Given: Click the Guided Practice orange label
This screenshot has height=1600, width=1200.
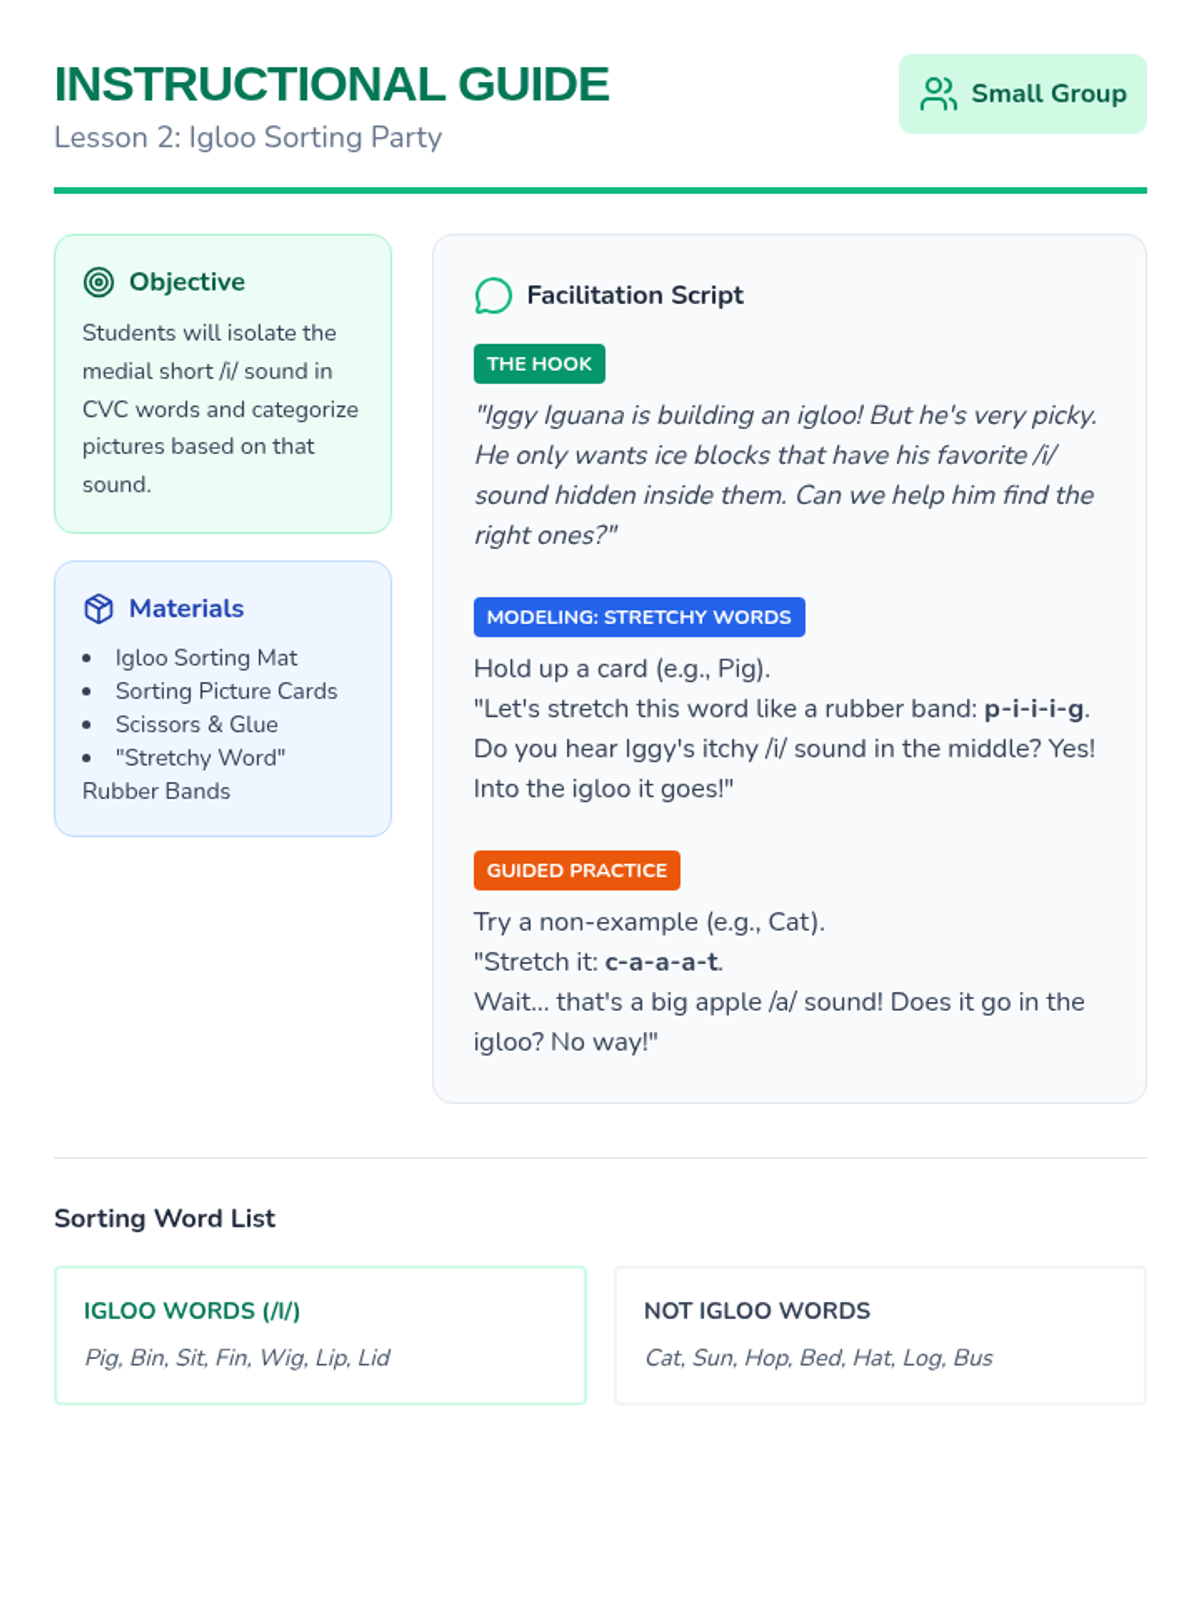Looking at the screenshot, I should pyautogui.click(x=577, y=870).
